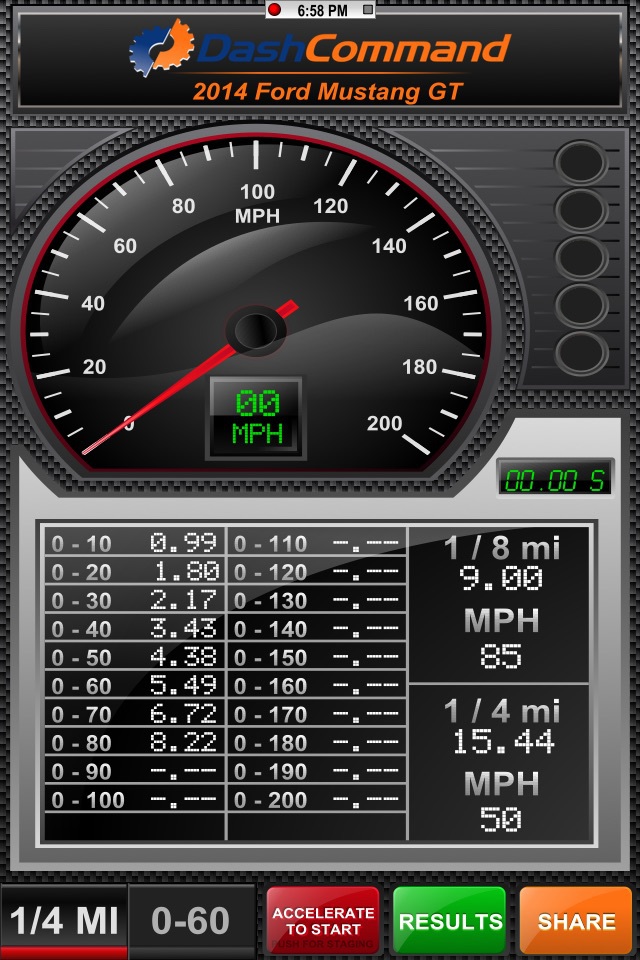Viewport: 640px width, 960px height.
Task: Select the 0 - 10 time 0.99
Action: (183, 542)
